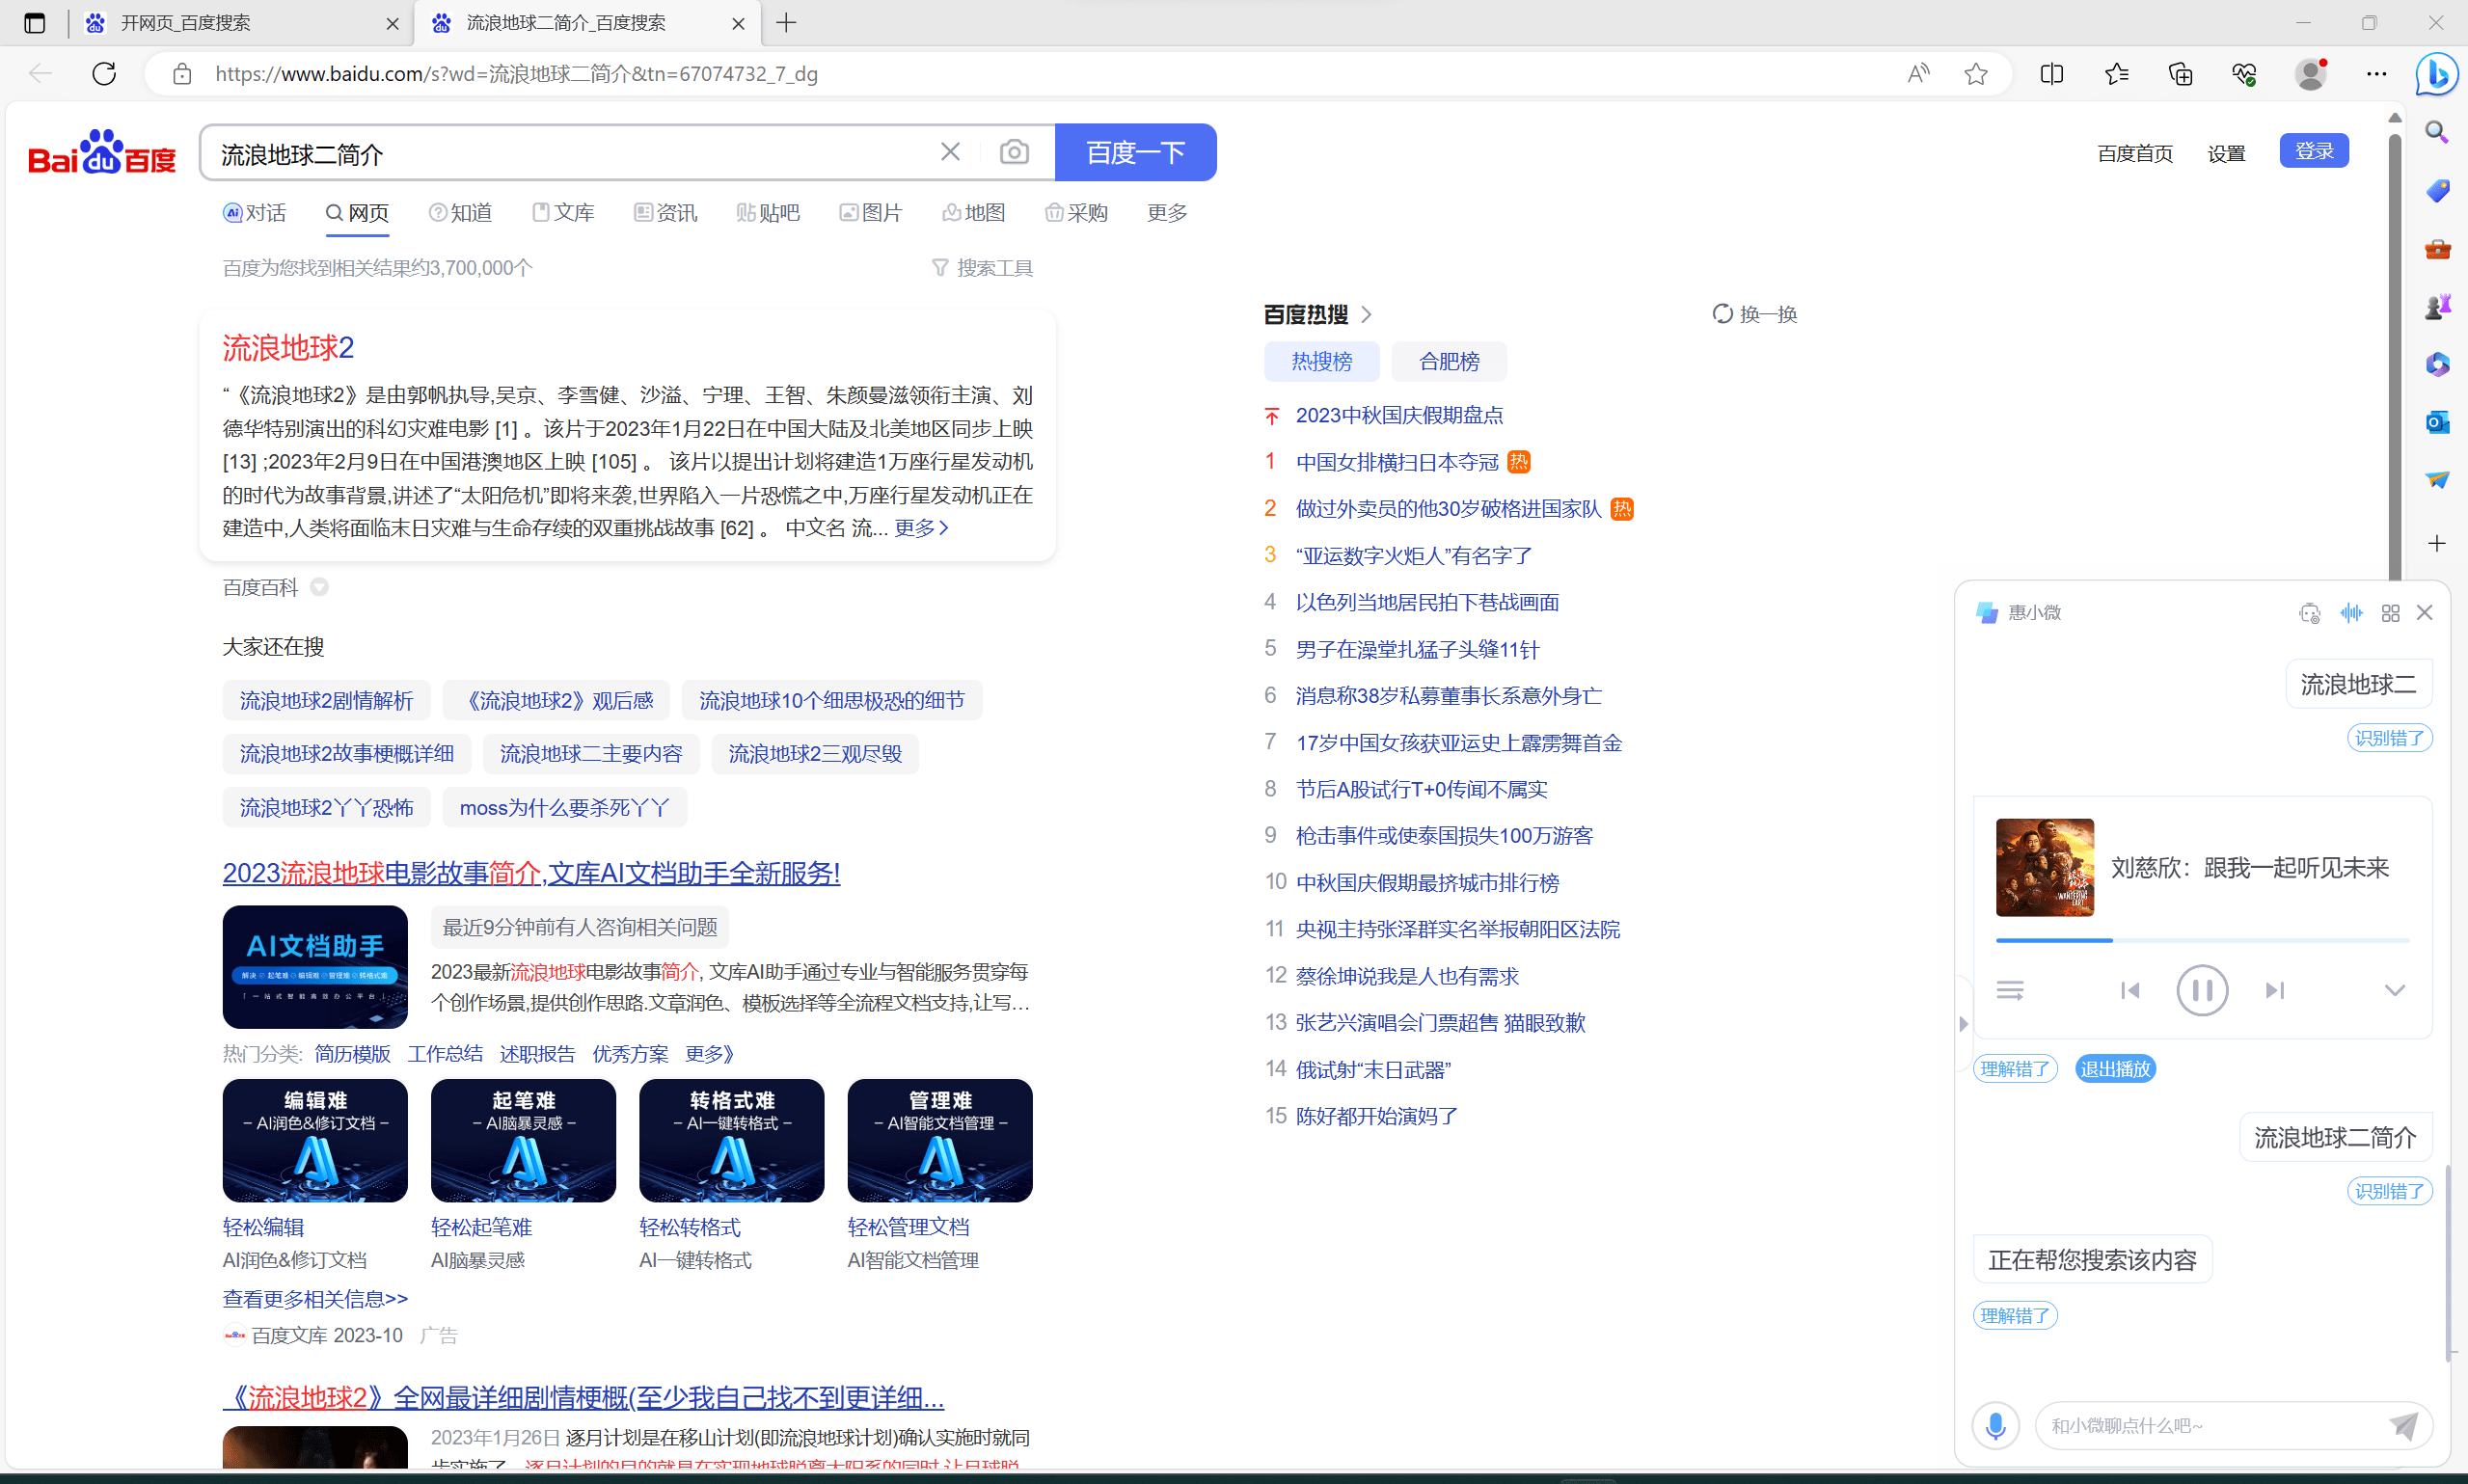
Task: Expand 更多 in 流浪地球2 summary
Action: [x=921, y=527]
